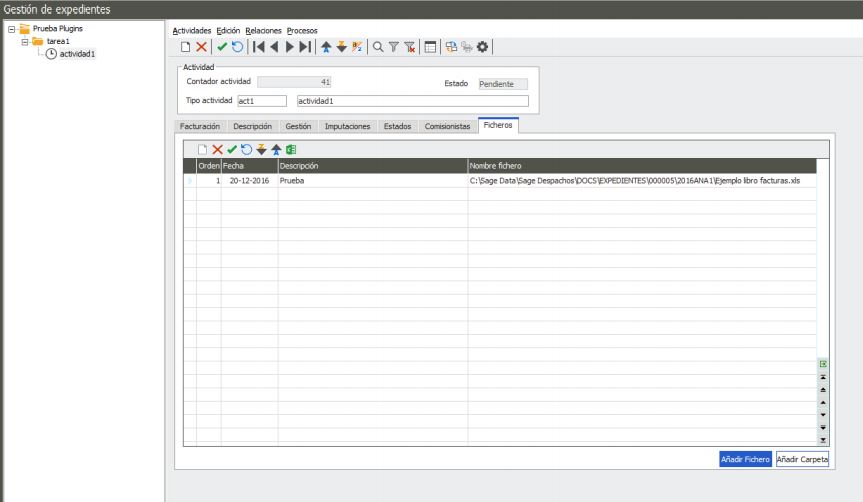Delete row with red X in the Ficheros toolbar
Viewport: 863px width, 502px height.
point(217,150)
